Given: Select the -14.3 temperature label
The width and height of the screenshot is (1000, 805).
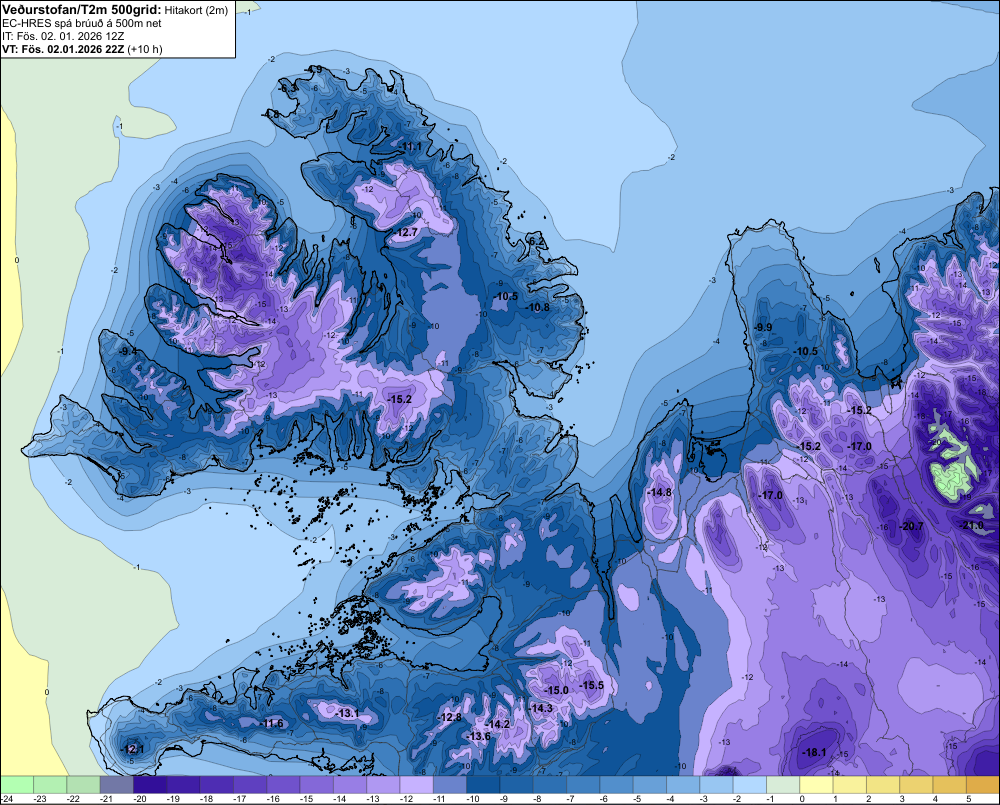Looking at the screenshot, I should [x=541, y=708].
